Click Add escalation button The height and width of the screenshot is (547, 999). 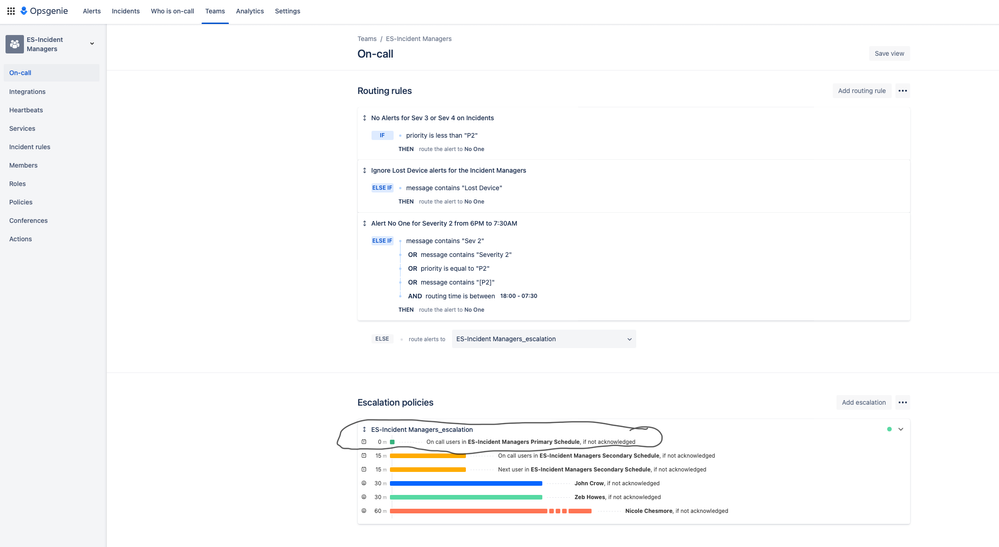click(863, 402)
